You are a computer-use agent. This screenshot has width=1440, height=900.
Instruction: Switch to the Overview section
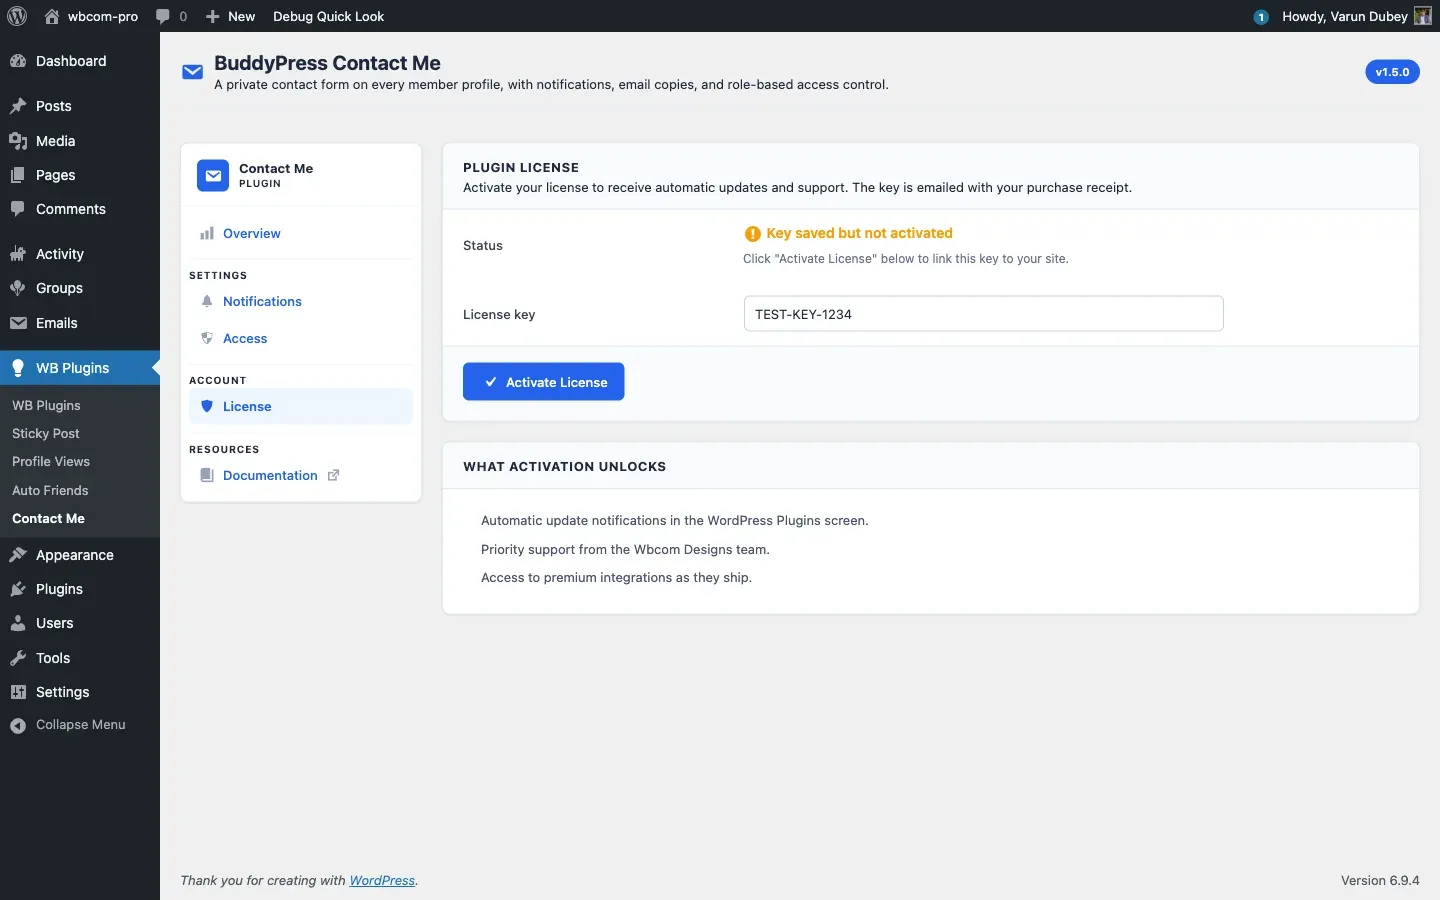(300, 233)
